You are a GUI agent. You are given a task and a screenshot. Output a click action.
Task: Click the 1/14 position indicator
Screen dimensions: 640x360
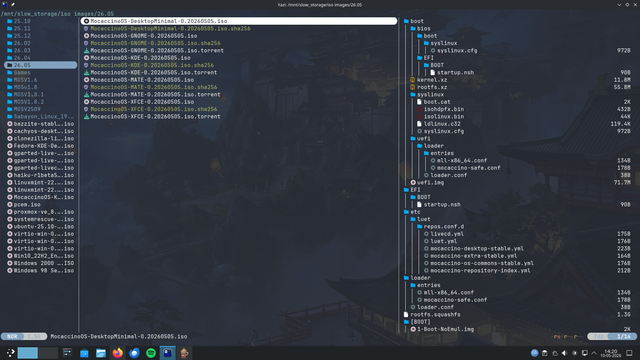(x=623, y=336)
